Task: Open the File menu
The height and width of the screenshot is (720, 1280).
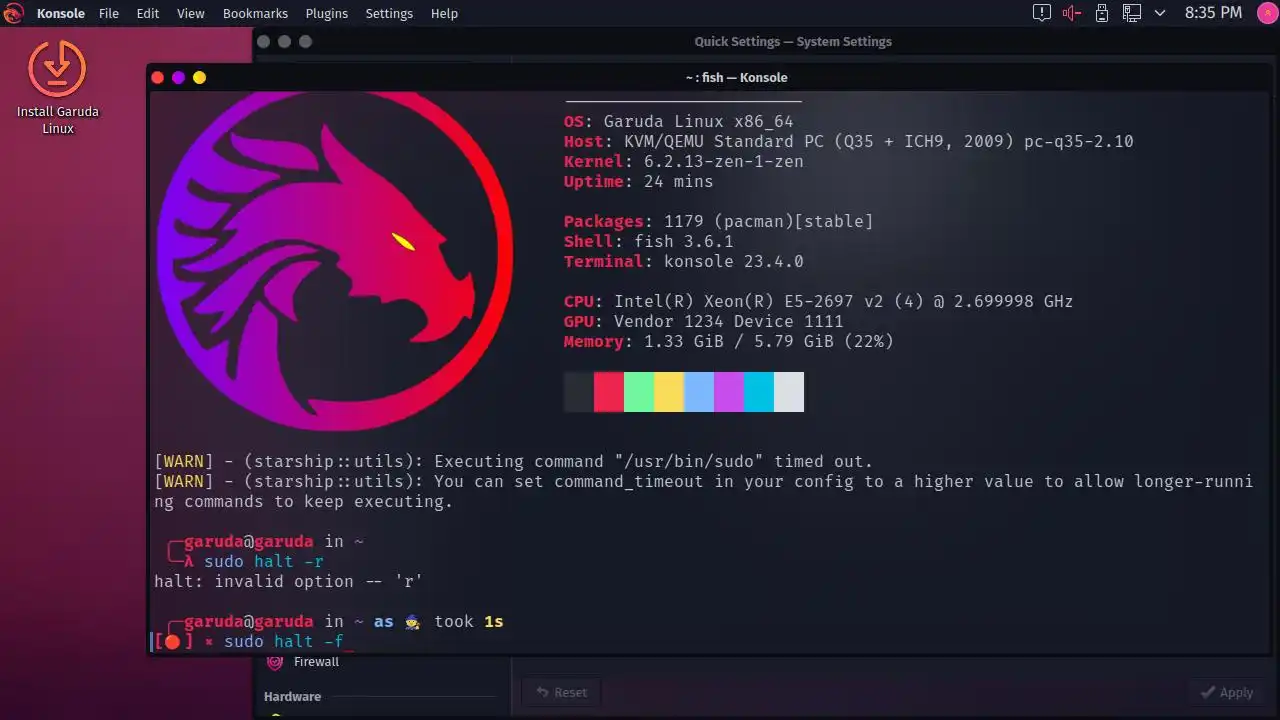Action: coord(109,13)
